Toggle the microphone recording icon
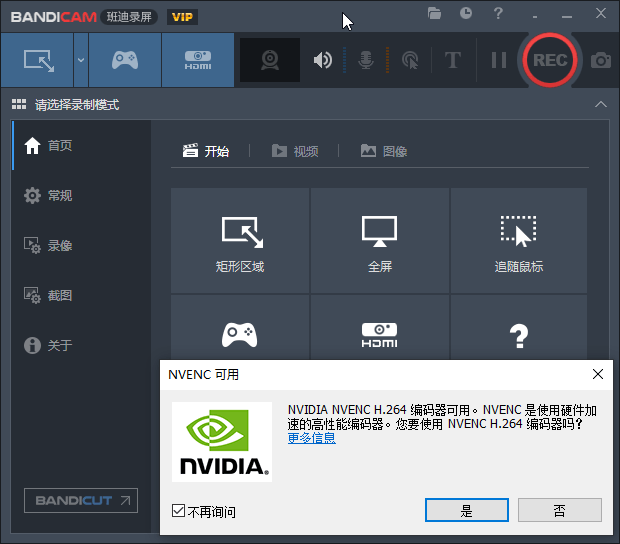 click(x=366, y=60)
